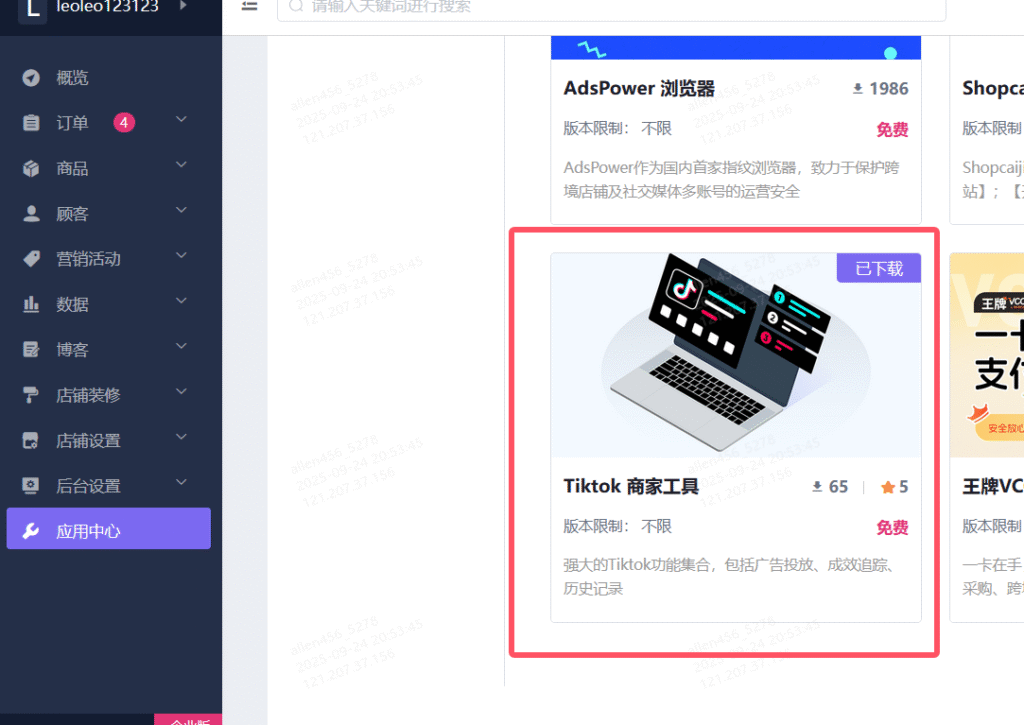Click the AdsPower download count icon
This screenshot has height=725, width=1024.
(857, 89)
